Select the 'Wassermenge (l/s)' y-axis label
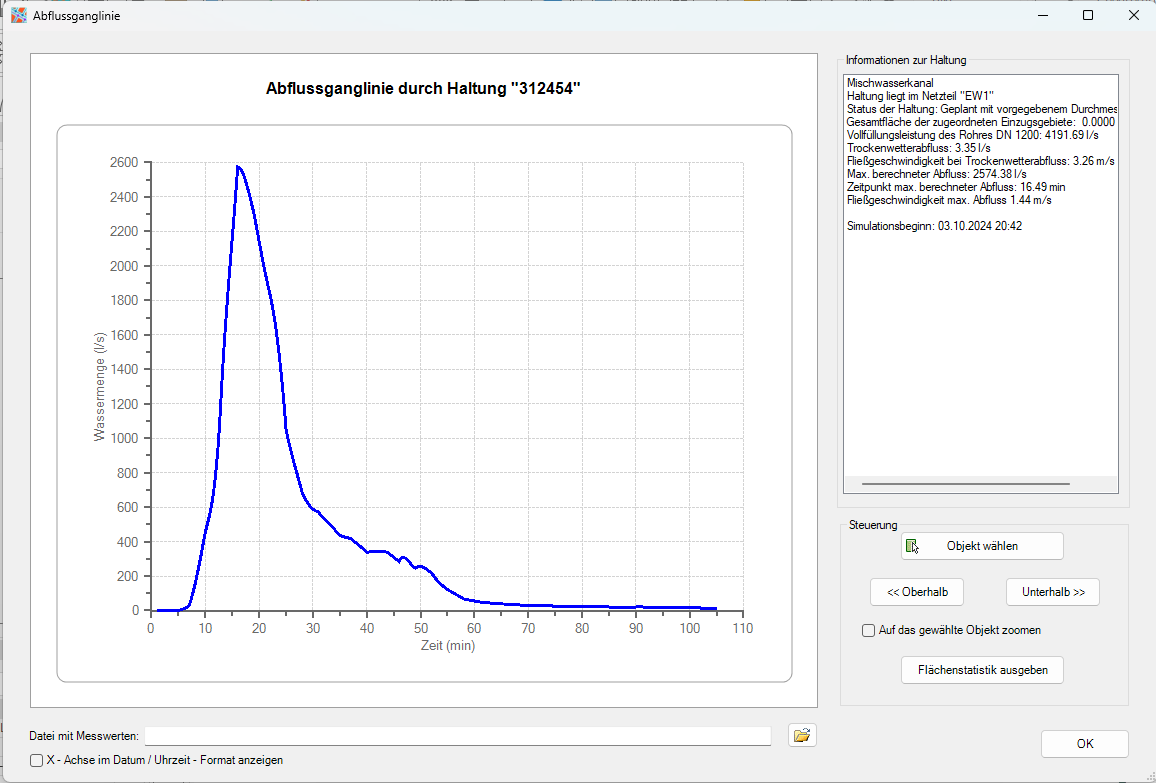Image resolution: width=1156 pixels, height=783 pixels. pyautogui.click(x=99, y=386)
